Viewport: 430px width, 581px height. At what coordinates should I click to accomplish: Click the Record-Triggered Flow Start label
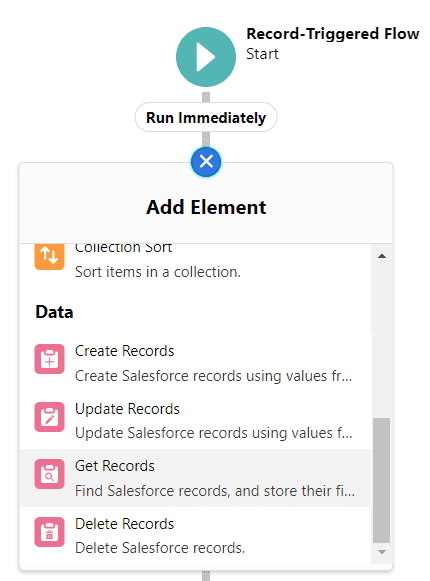point(333,43)
